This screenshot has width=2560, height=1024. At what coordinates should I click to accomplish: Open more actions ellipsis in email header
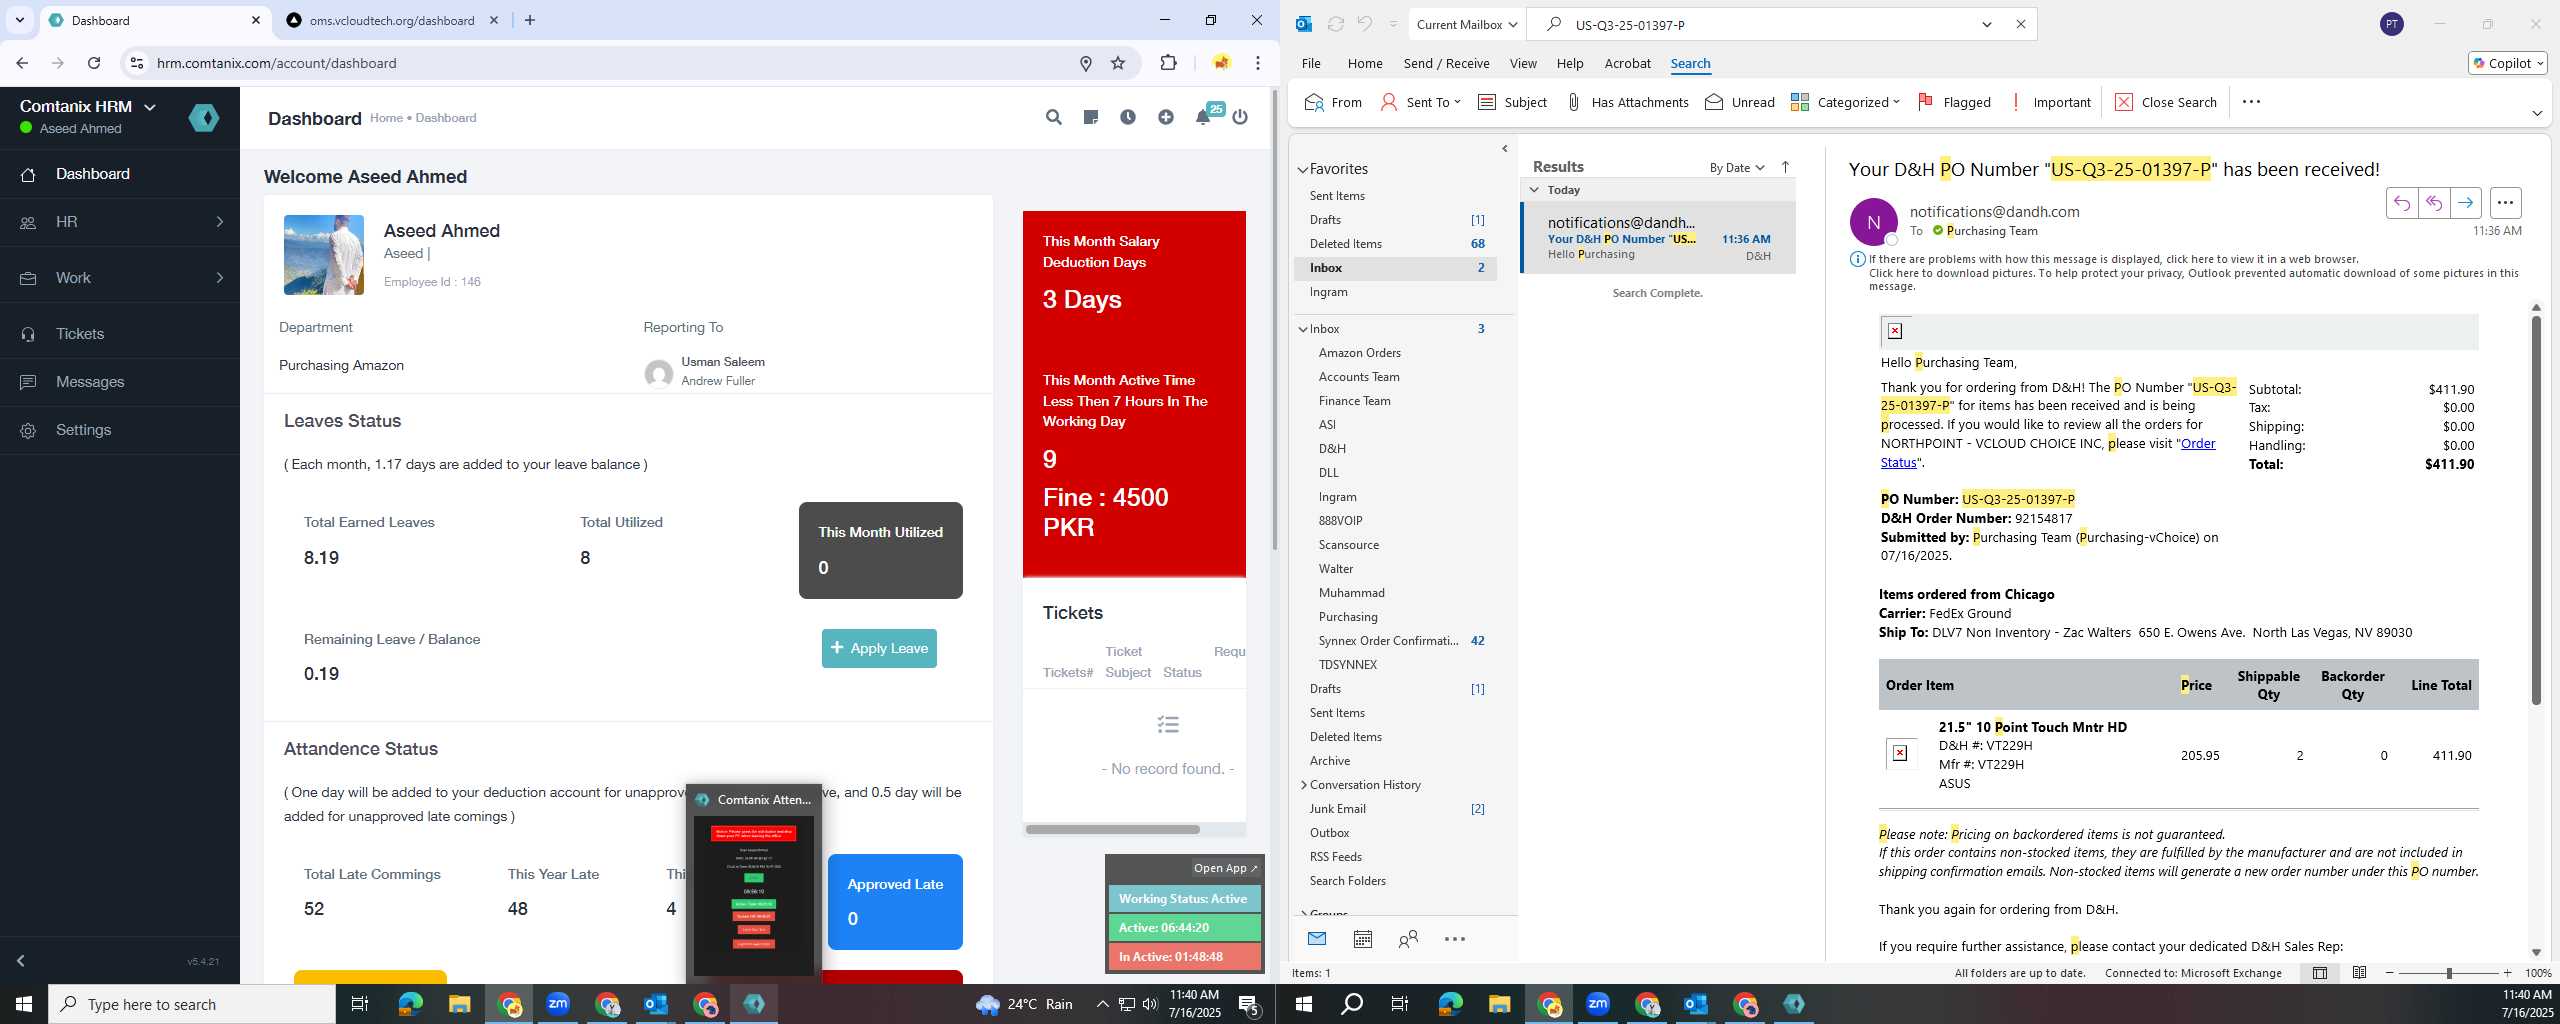tap(2505, 203)
